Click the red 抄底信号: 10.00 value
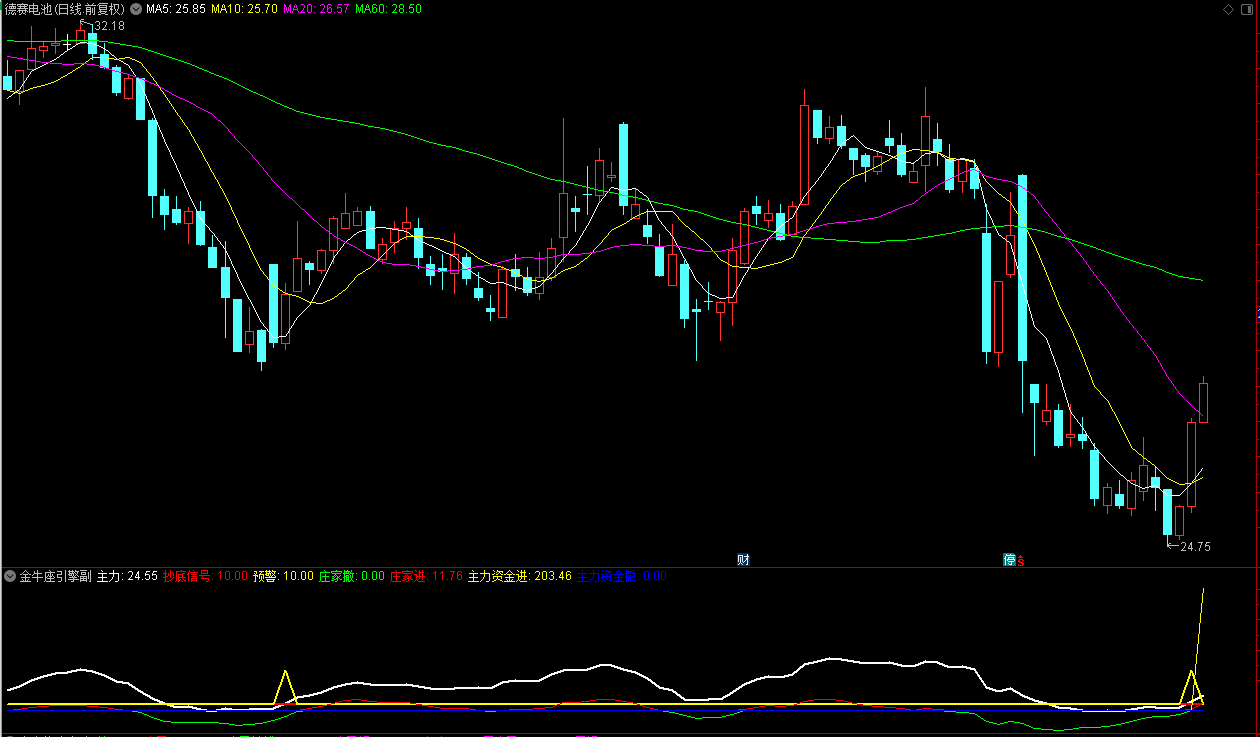This screenshot has height=737, width=1260. [x=205, y=576]
